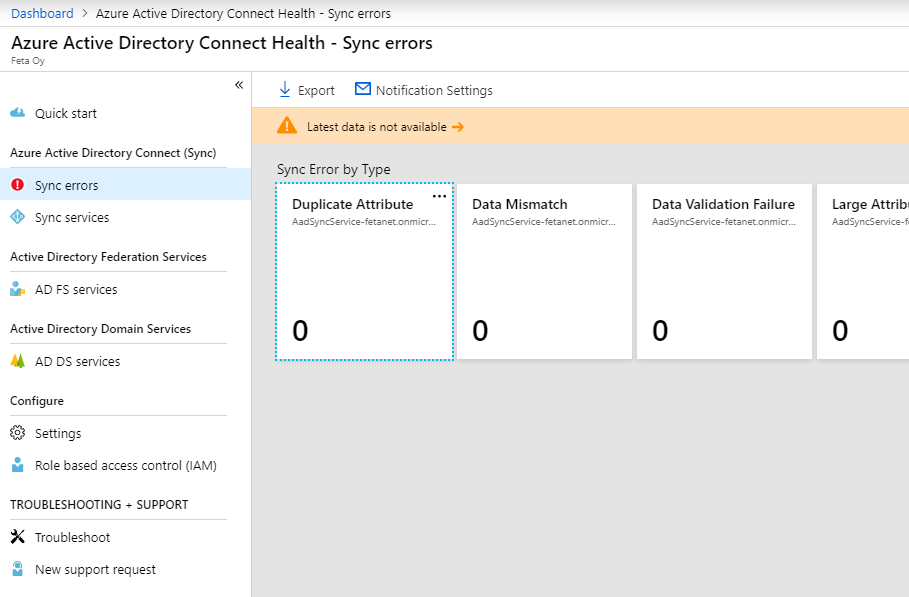Open the Duplicate Attribute tile ellipsis menu
The image size is (909, 597).
coord(439,196)
